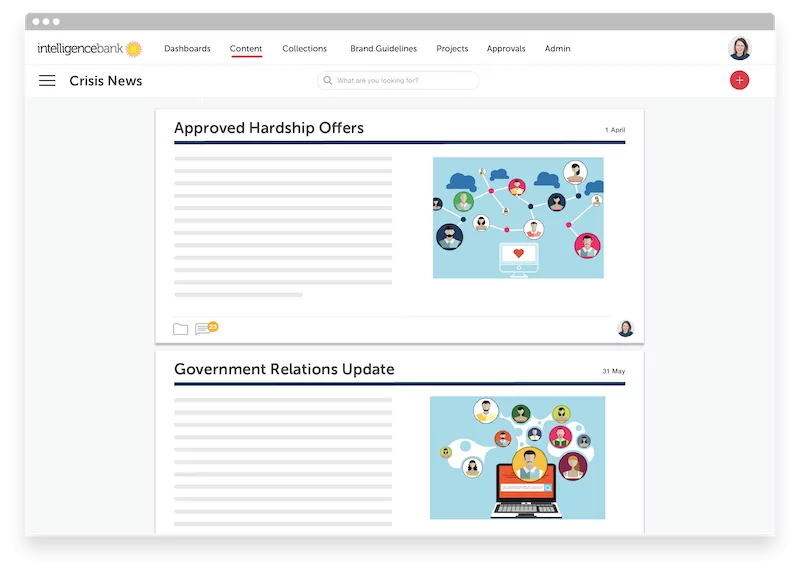Select the Content tab
Viewport: 800px width, 572px height.
245,48
